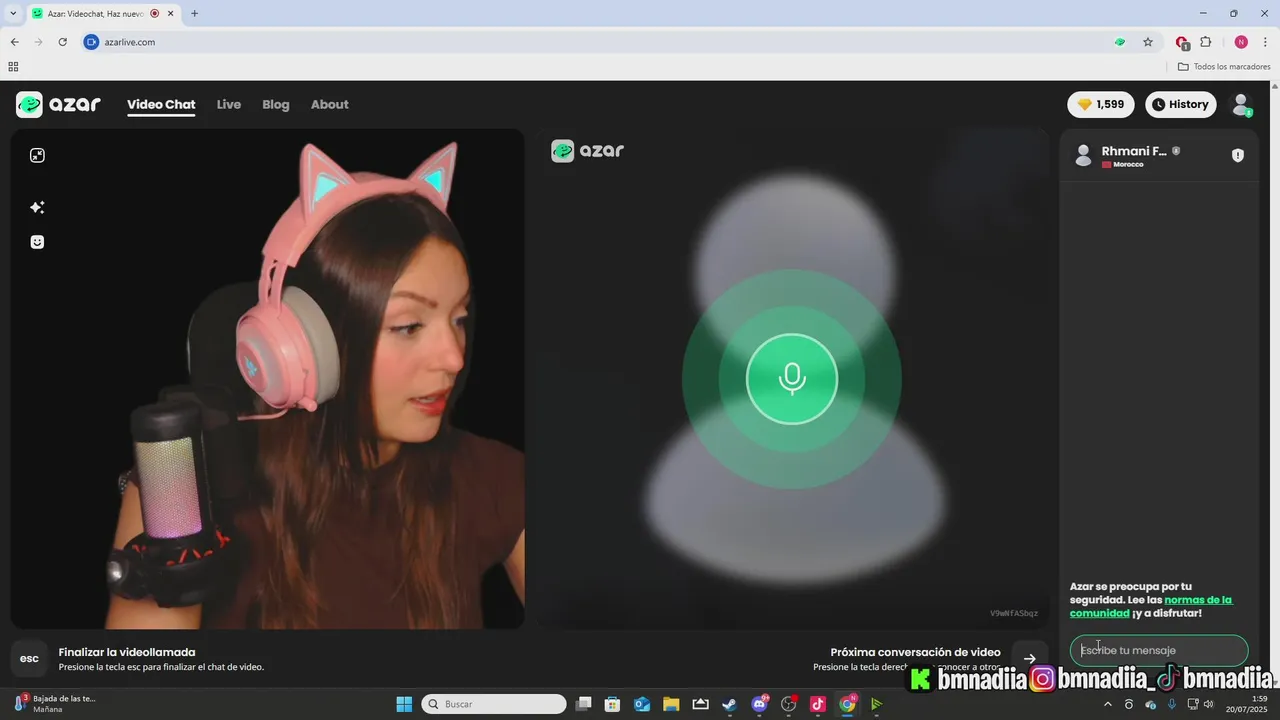Click the Escribe tu mensaje input field

[x=1159, y=650]
